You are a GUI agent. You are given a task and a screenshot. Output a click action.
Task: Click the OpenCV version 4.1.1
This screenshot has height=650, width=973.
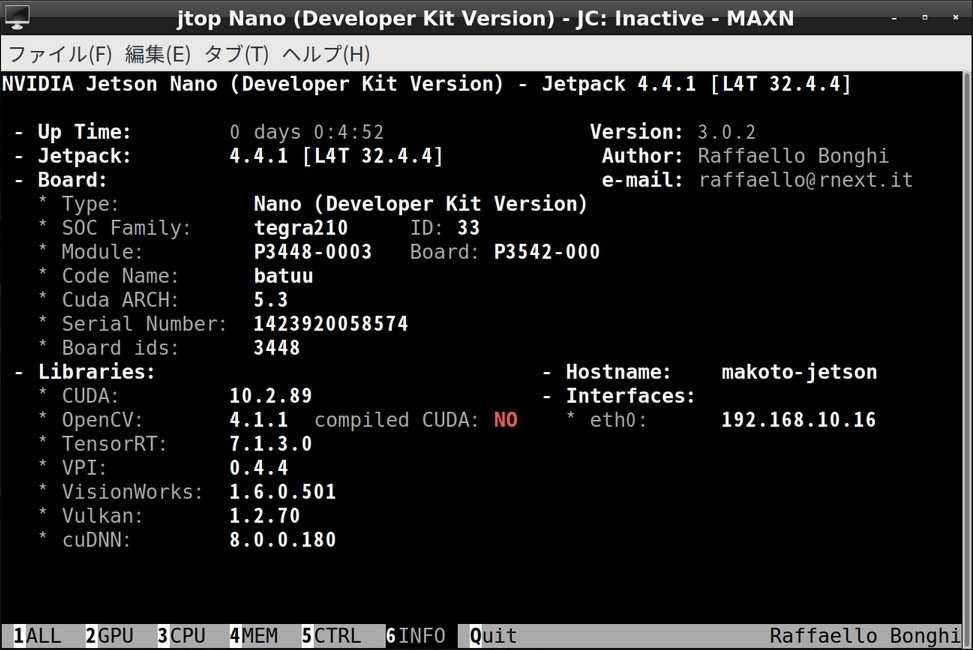[259, 420]
